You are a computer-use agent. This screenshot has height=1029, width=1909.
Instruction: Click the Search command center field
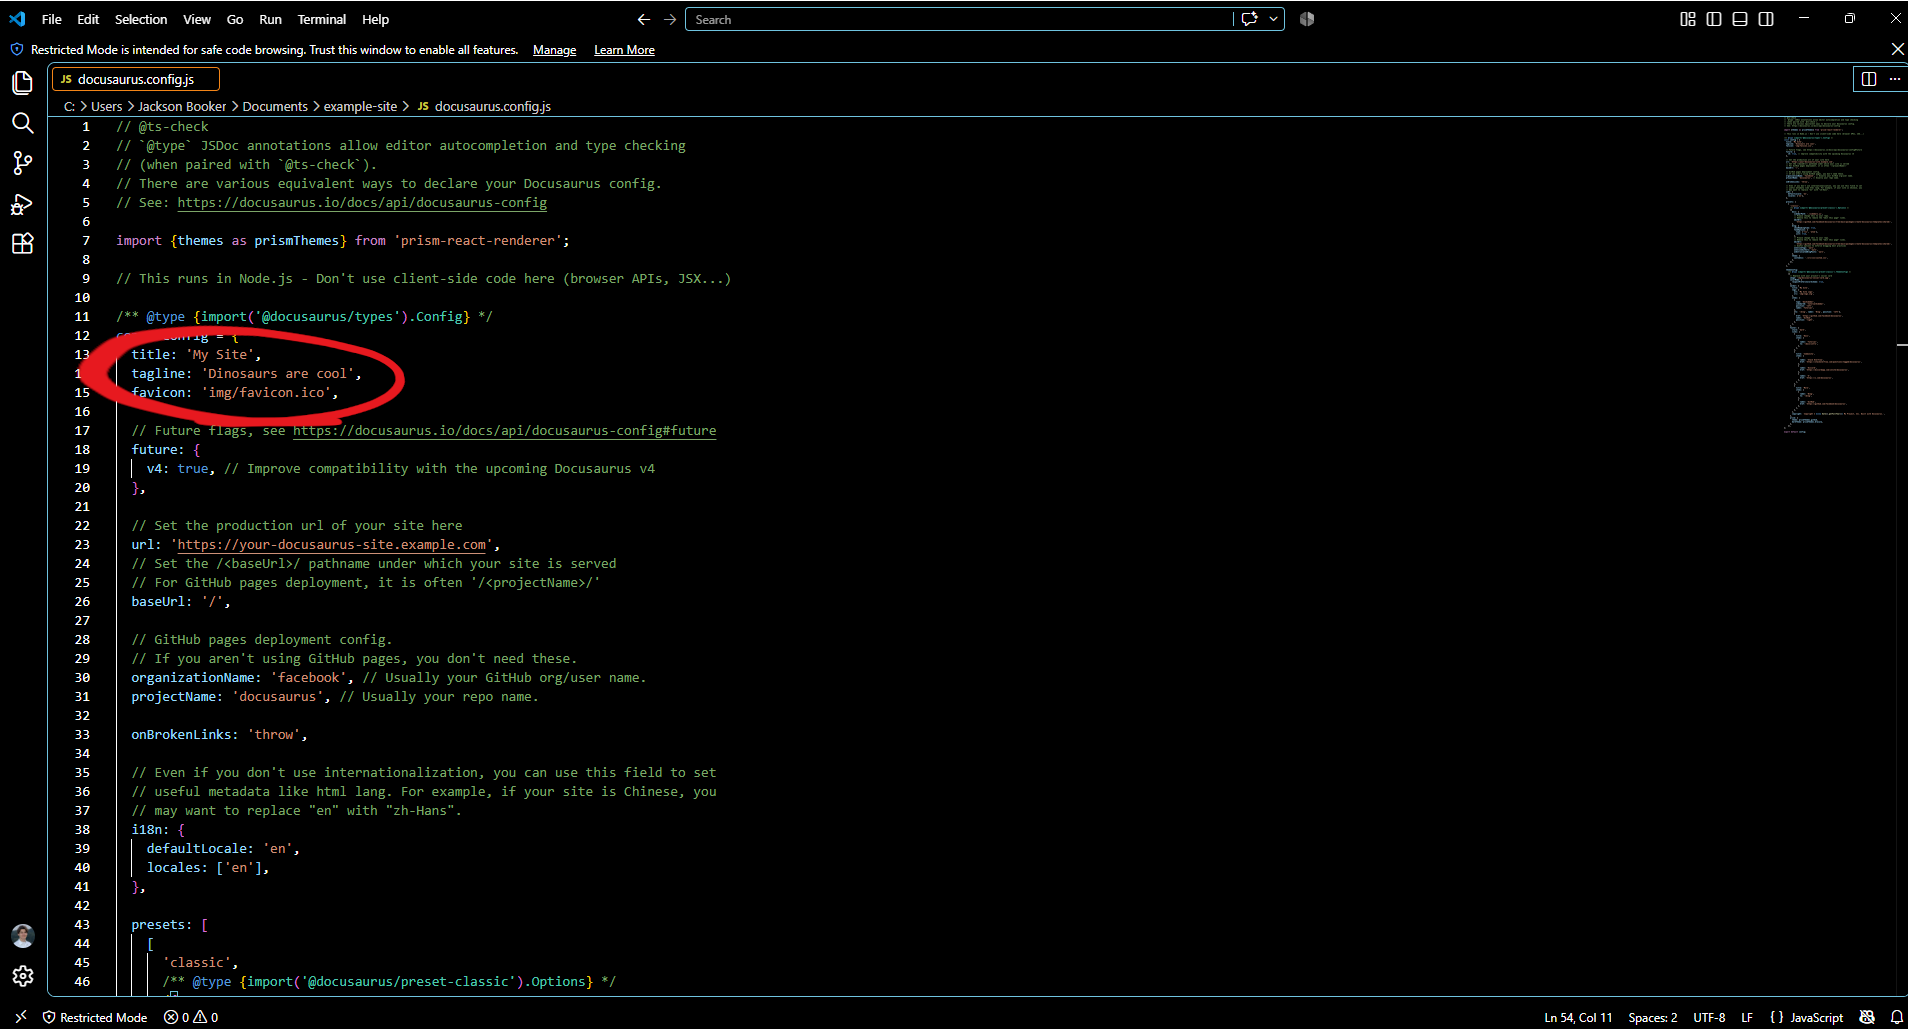pos(960,19)
